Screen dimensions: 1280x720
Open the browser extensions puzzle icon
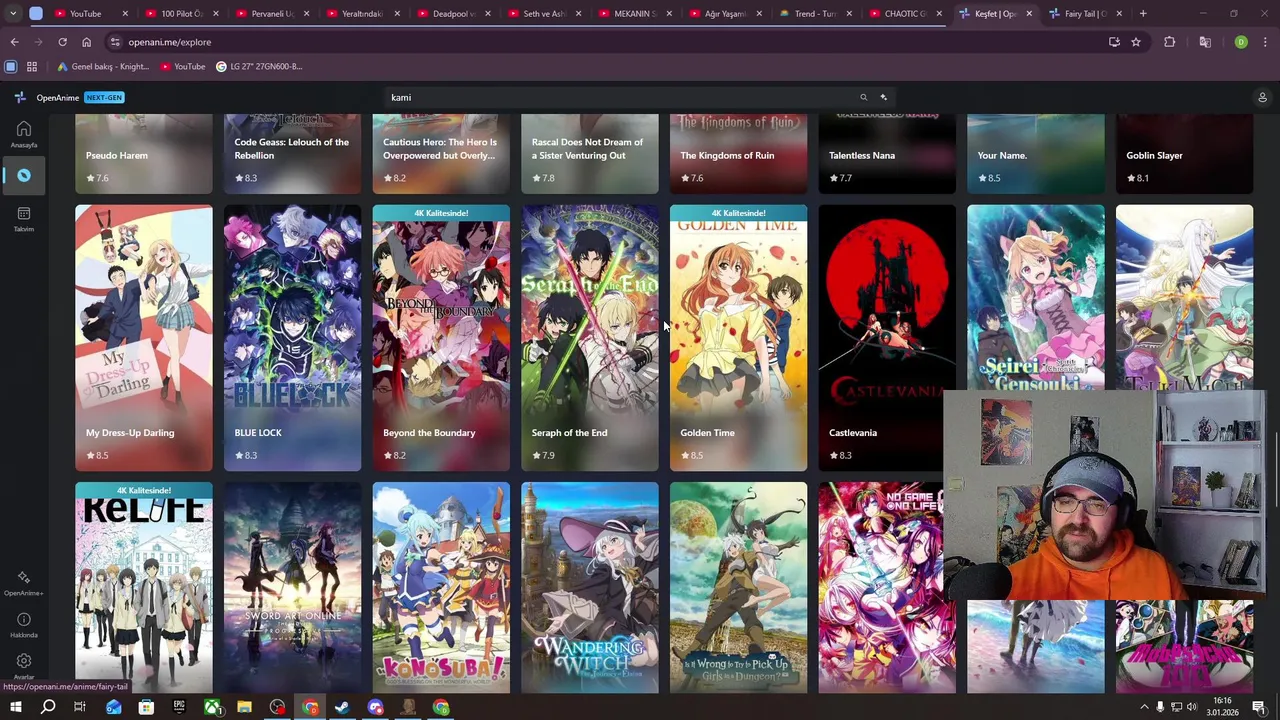[1169, 42]
